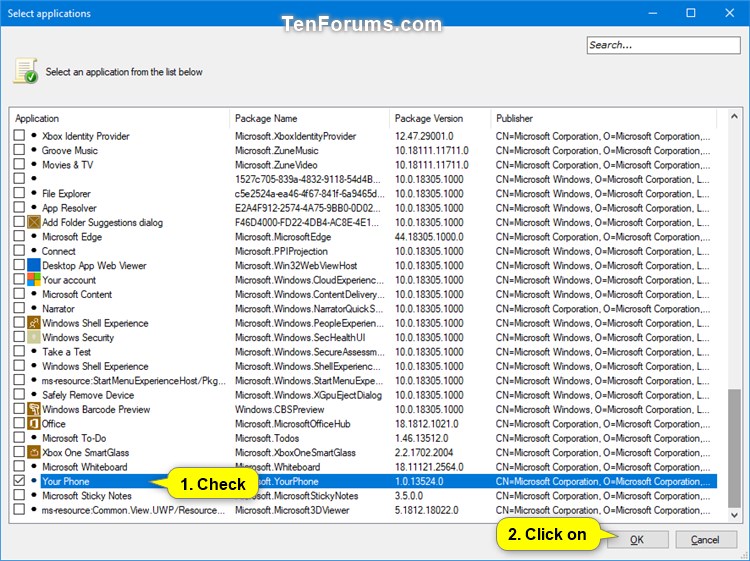Maximize the Select applications window
Screen dimensions: 750x561
click(x=691, y=13)
